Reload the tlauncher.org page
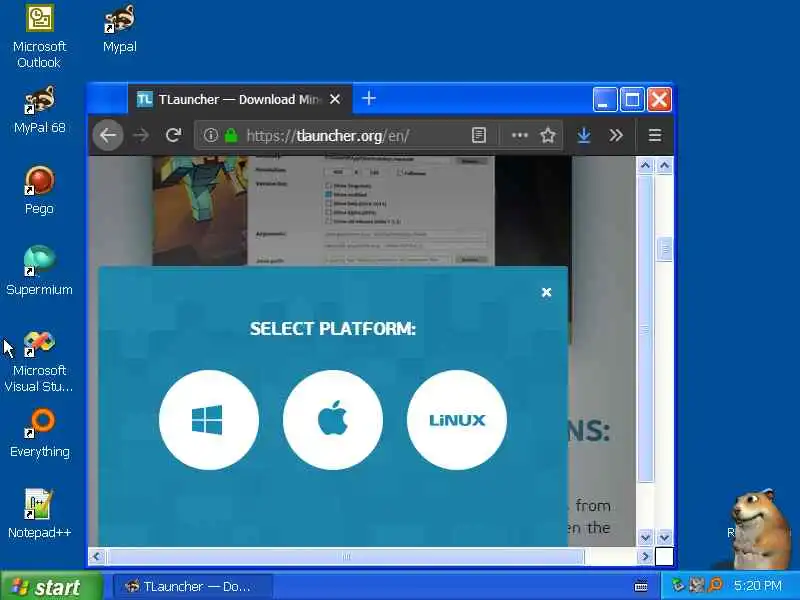The image size is (800, 600). 173,135
